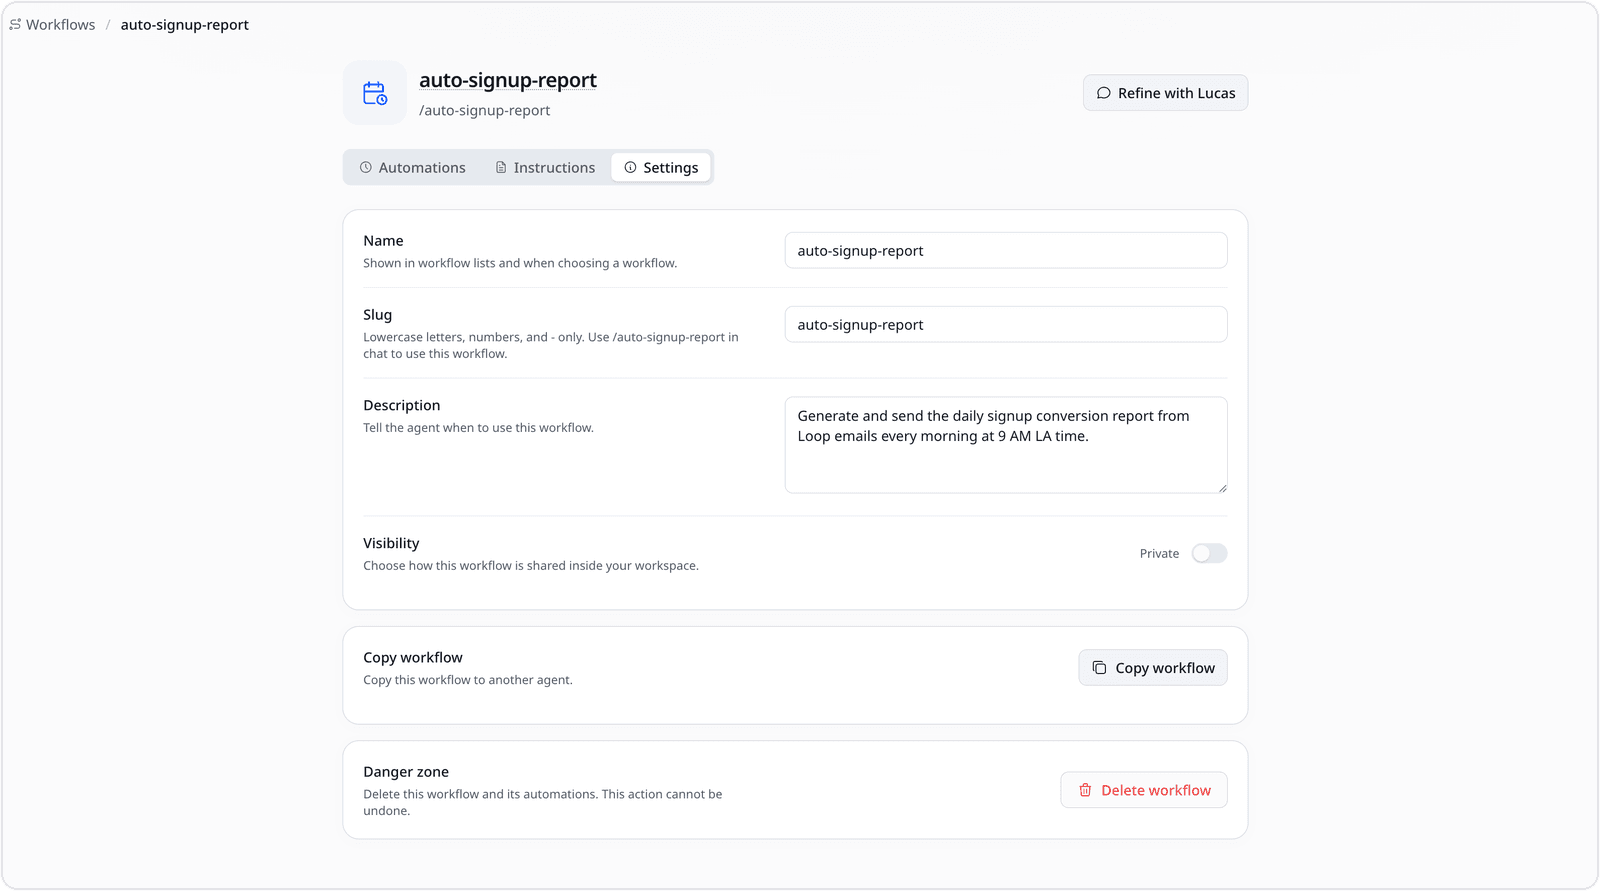1600x891 pixels.
Task: Click the Delete workflow button
Action: coord(1144,790)
